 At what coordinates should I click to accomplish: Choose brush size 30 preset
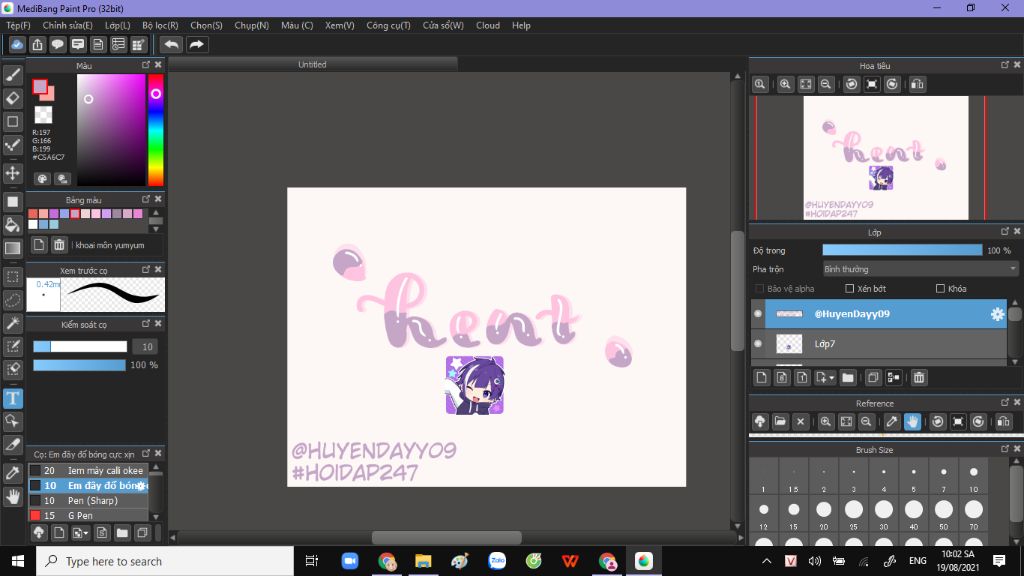(x=884, y=514)
